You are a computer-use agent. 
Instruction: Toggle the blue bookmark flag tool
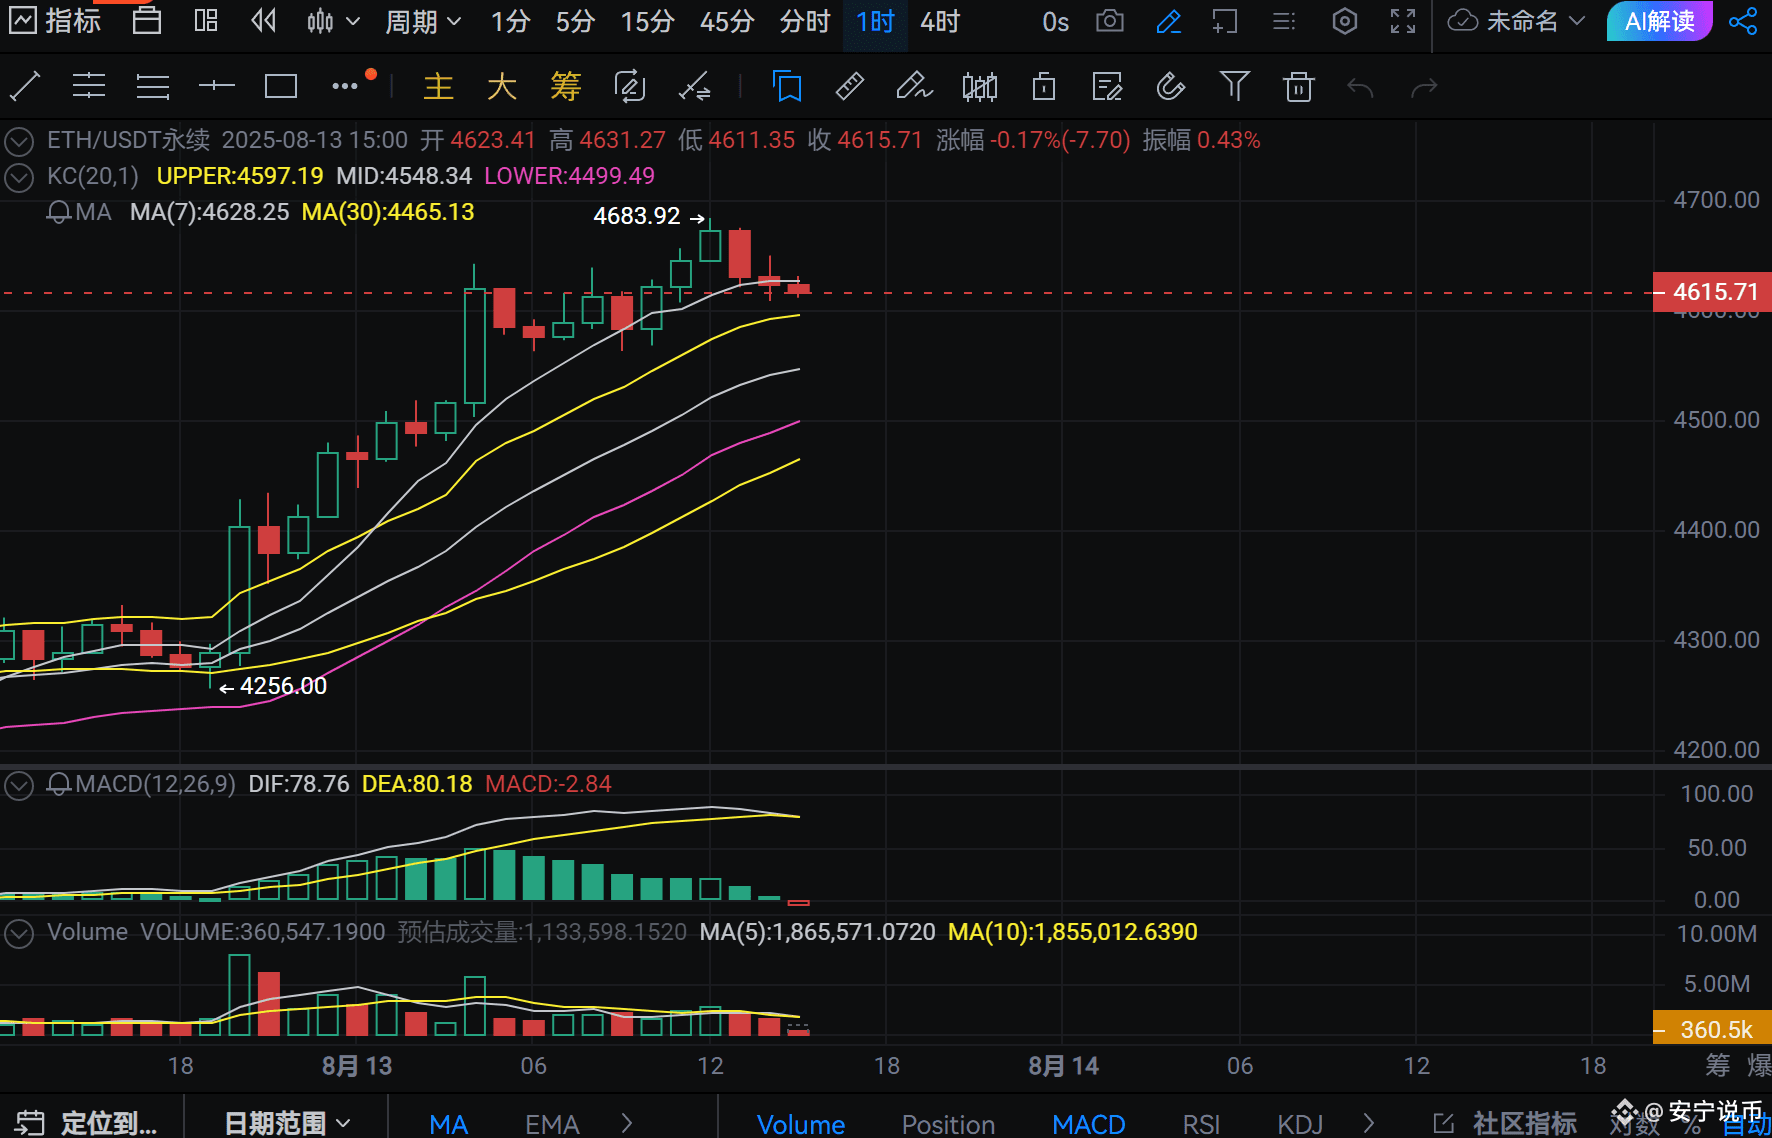(787, 87)
